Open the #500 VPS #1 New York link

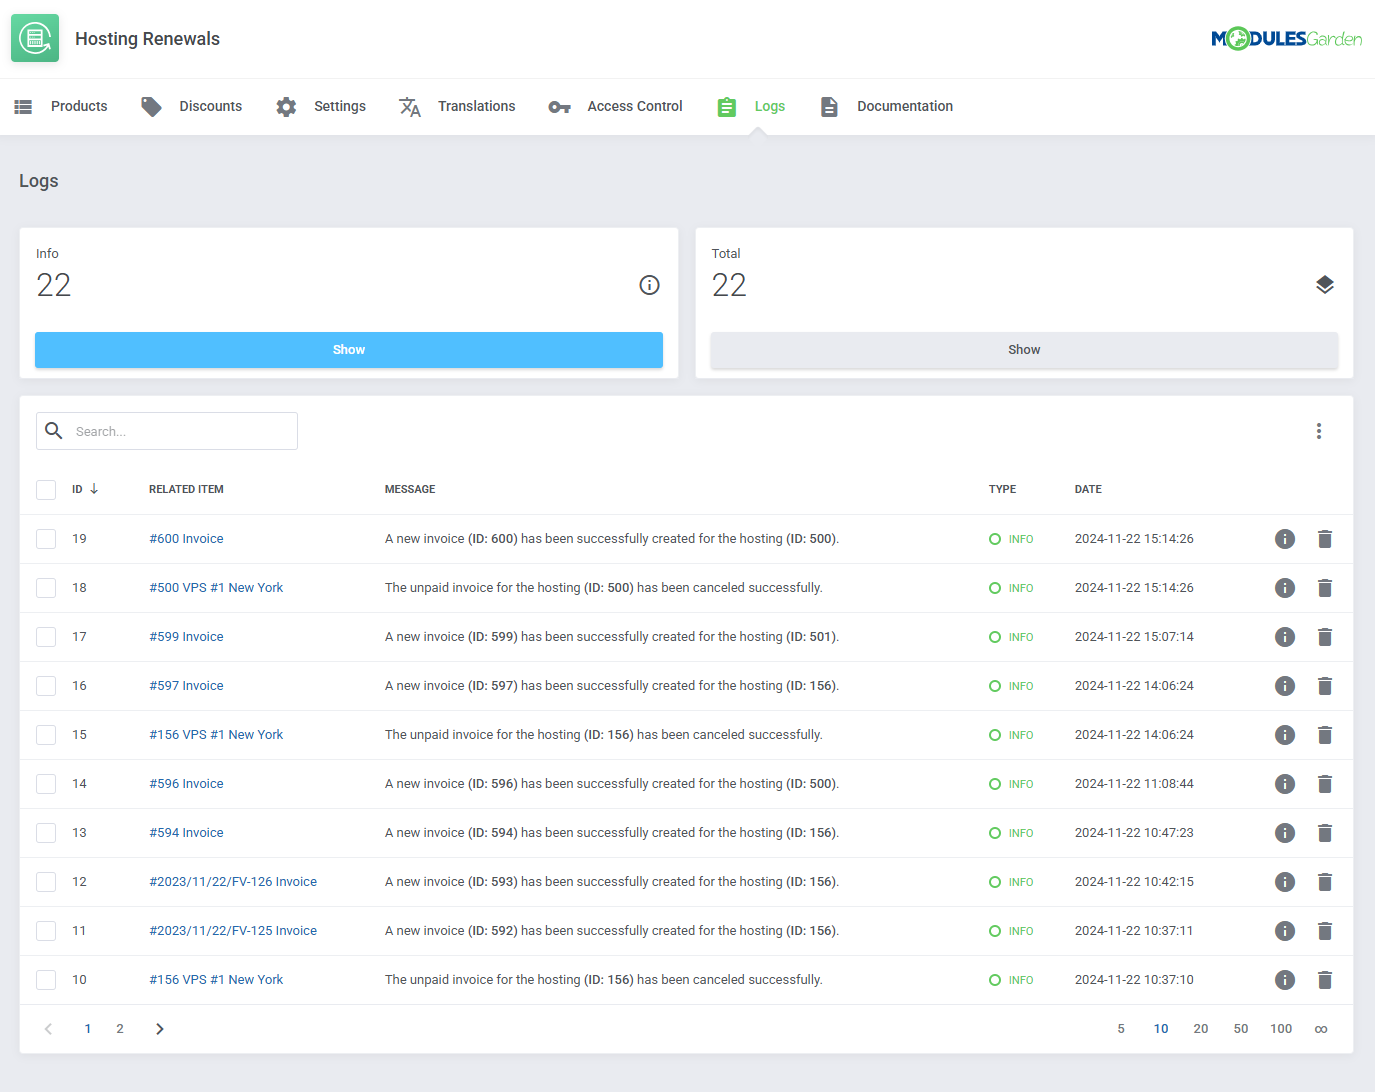pos(216,588)
